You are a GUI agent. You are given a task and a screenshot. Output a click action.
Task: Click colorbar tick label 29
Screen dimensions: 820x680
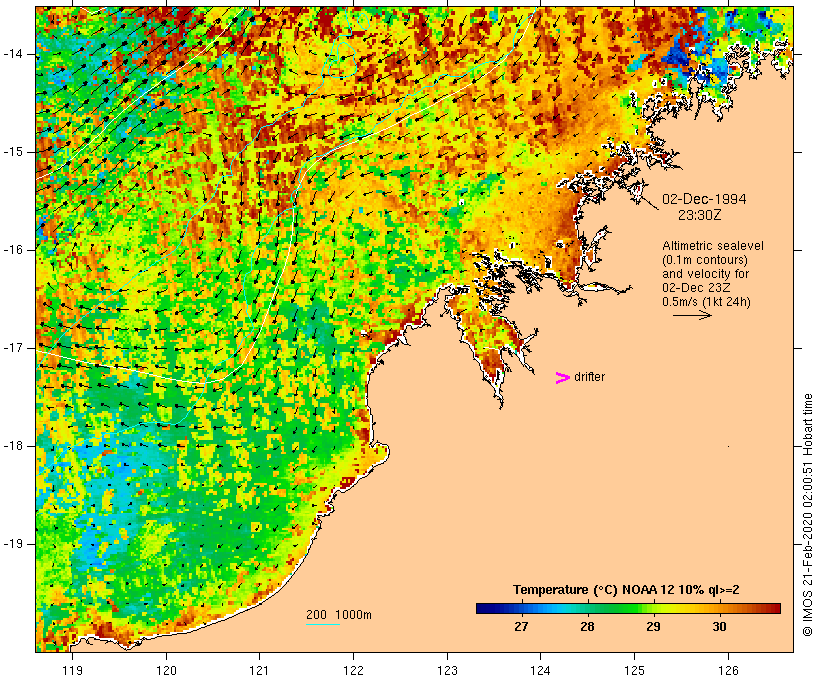[653, 626]
